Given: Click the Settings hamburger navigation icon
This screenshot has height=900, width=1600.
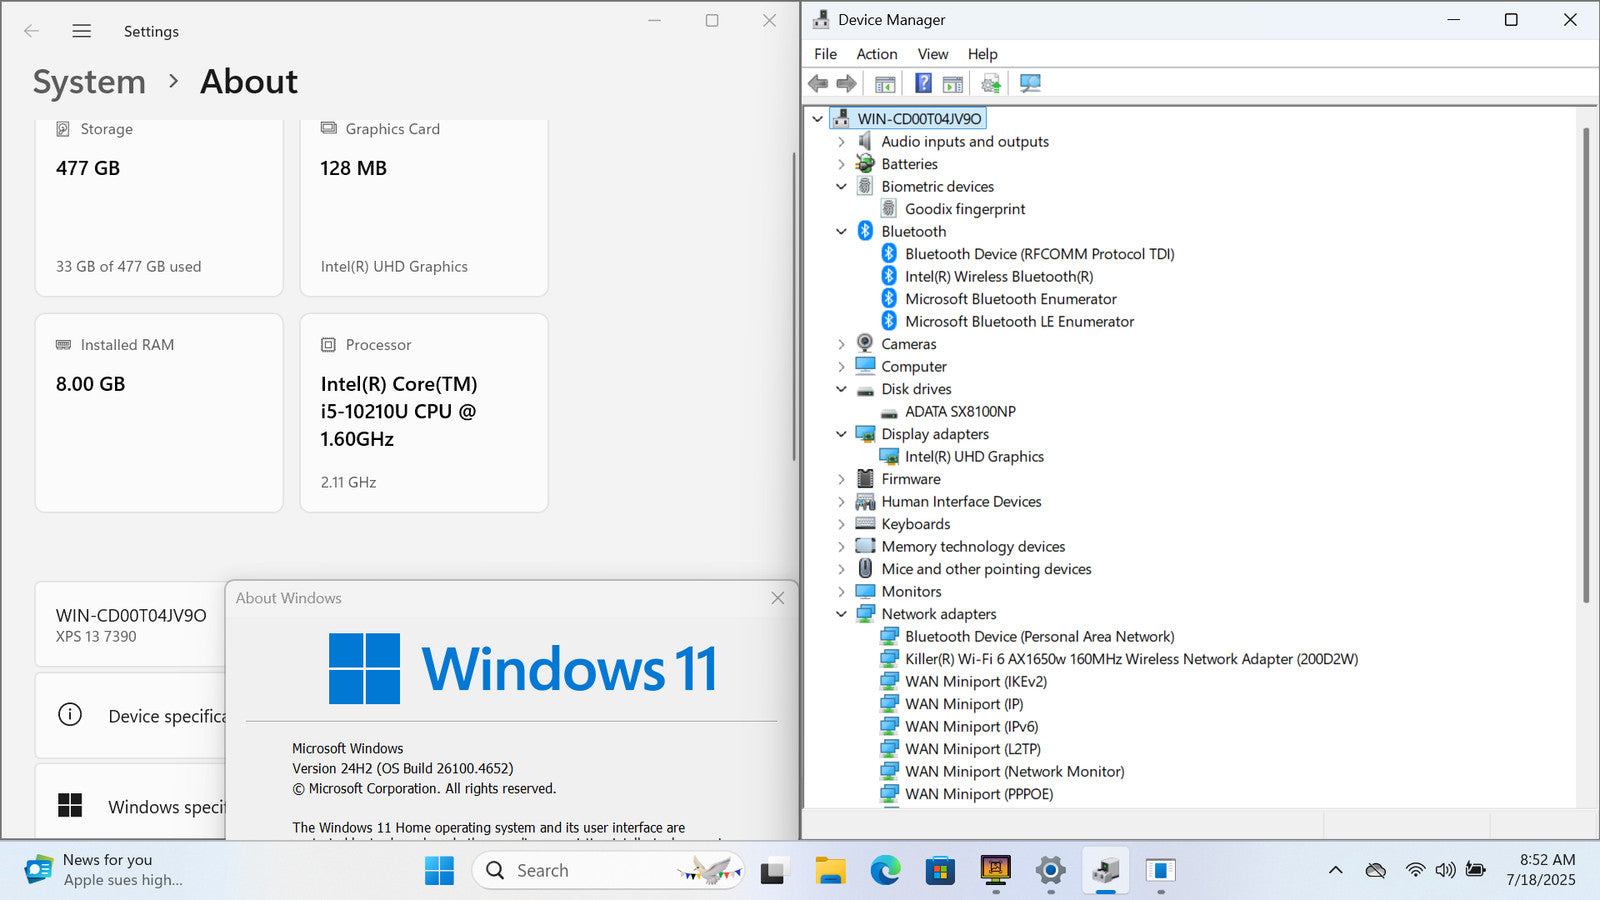Looking at the screenshot, I should click(x=82, y=31).
